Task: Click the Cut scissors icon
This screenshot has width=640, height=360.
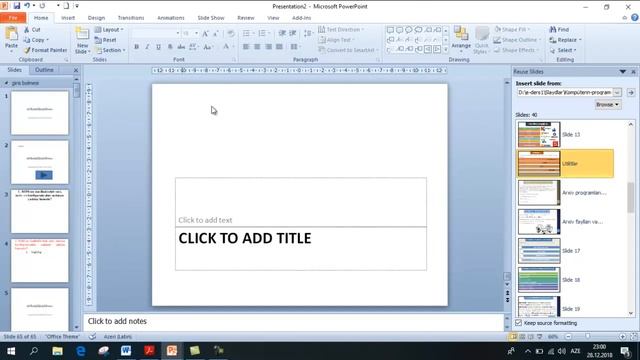Action: click(27, 29)
